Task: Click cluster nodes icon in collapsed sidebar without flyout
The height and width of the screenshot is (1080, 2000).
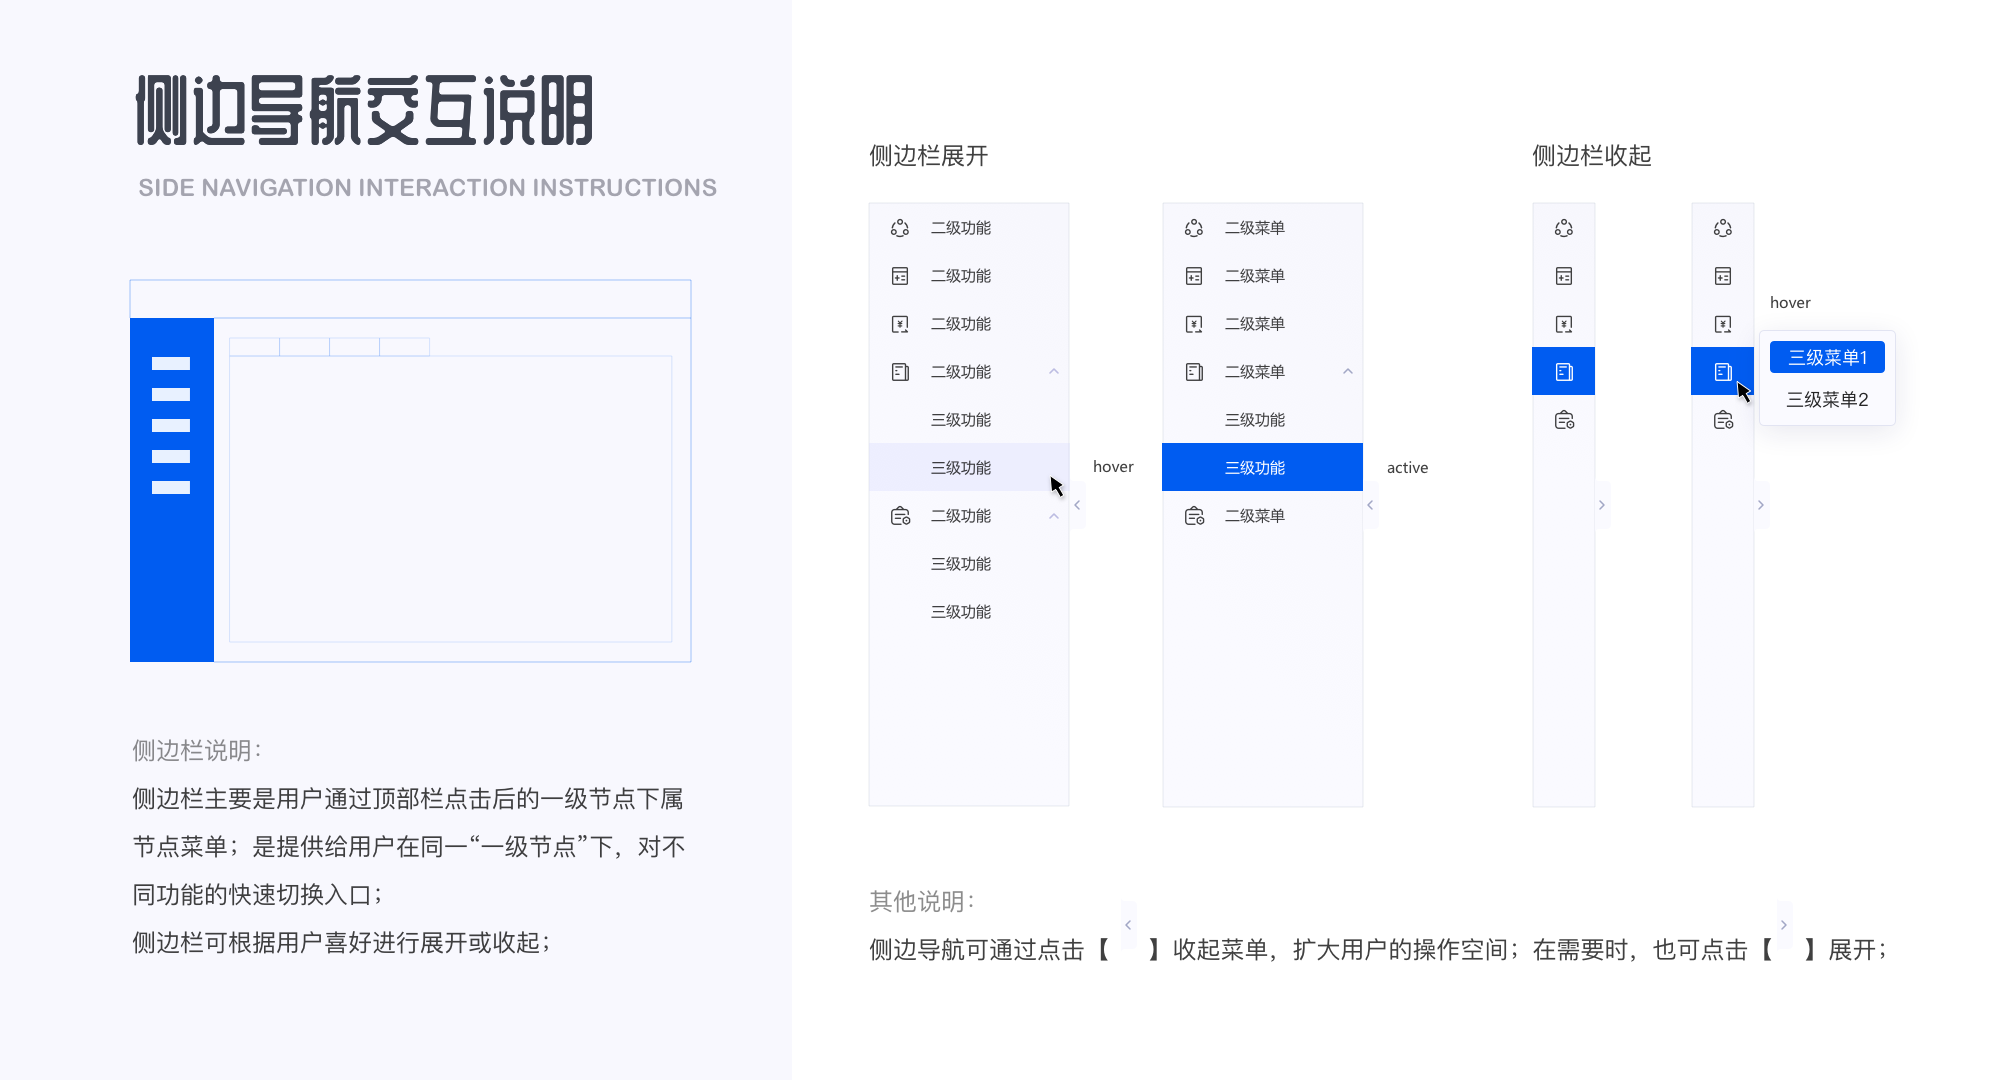Action: tap(1564, 228)
